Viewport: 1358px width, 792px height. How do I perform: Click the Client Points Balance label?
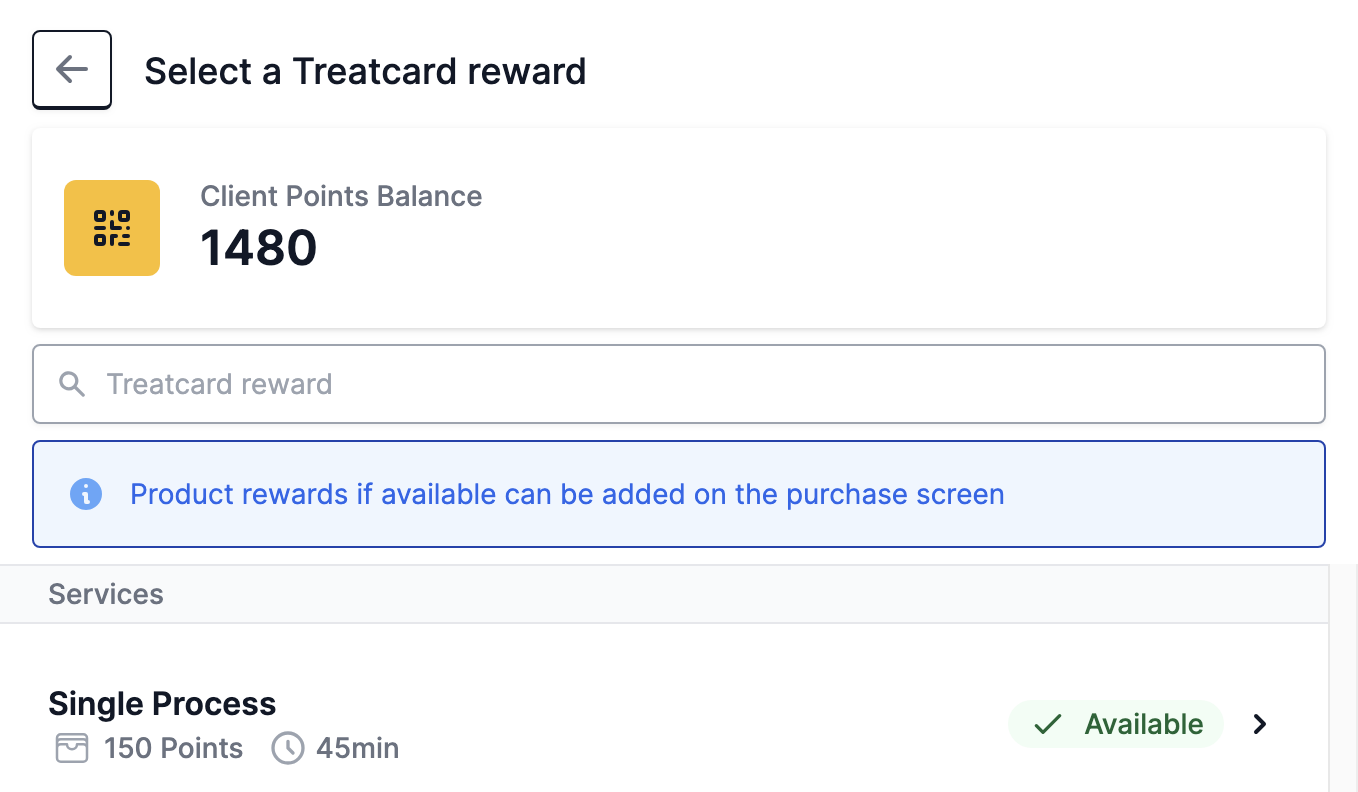click(342, 196)
